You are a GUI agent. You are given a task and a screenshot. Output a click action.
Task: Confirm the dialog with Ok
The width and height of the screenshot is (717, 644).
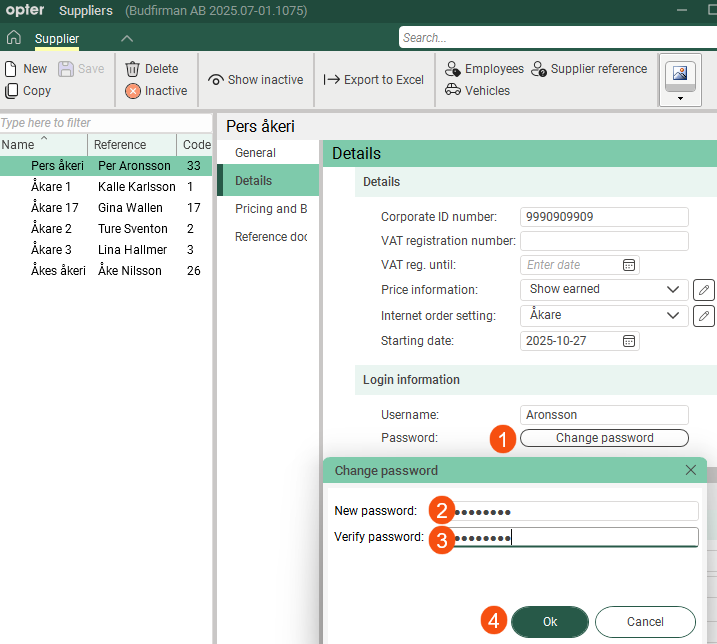(549, 621)
